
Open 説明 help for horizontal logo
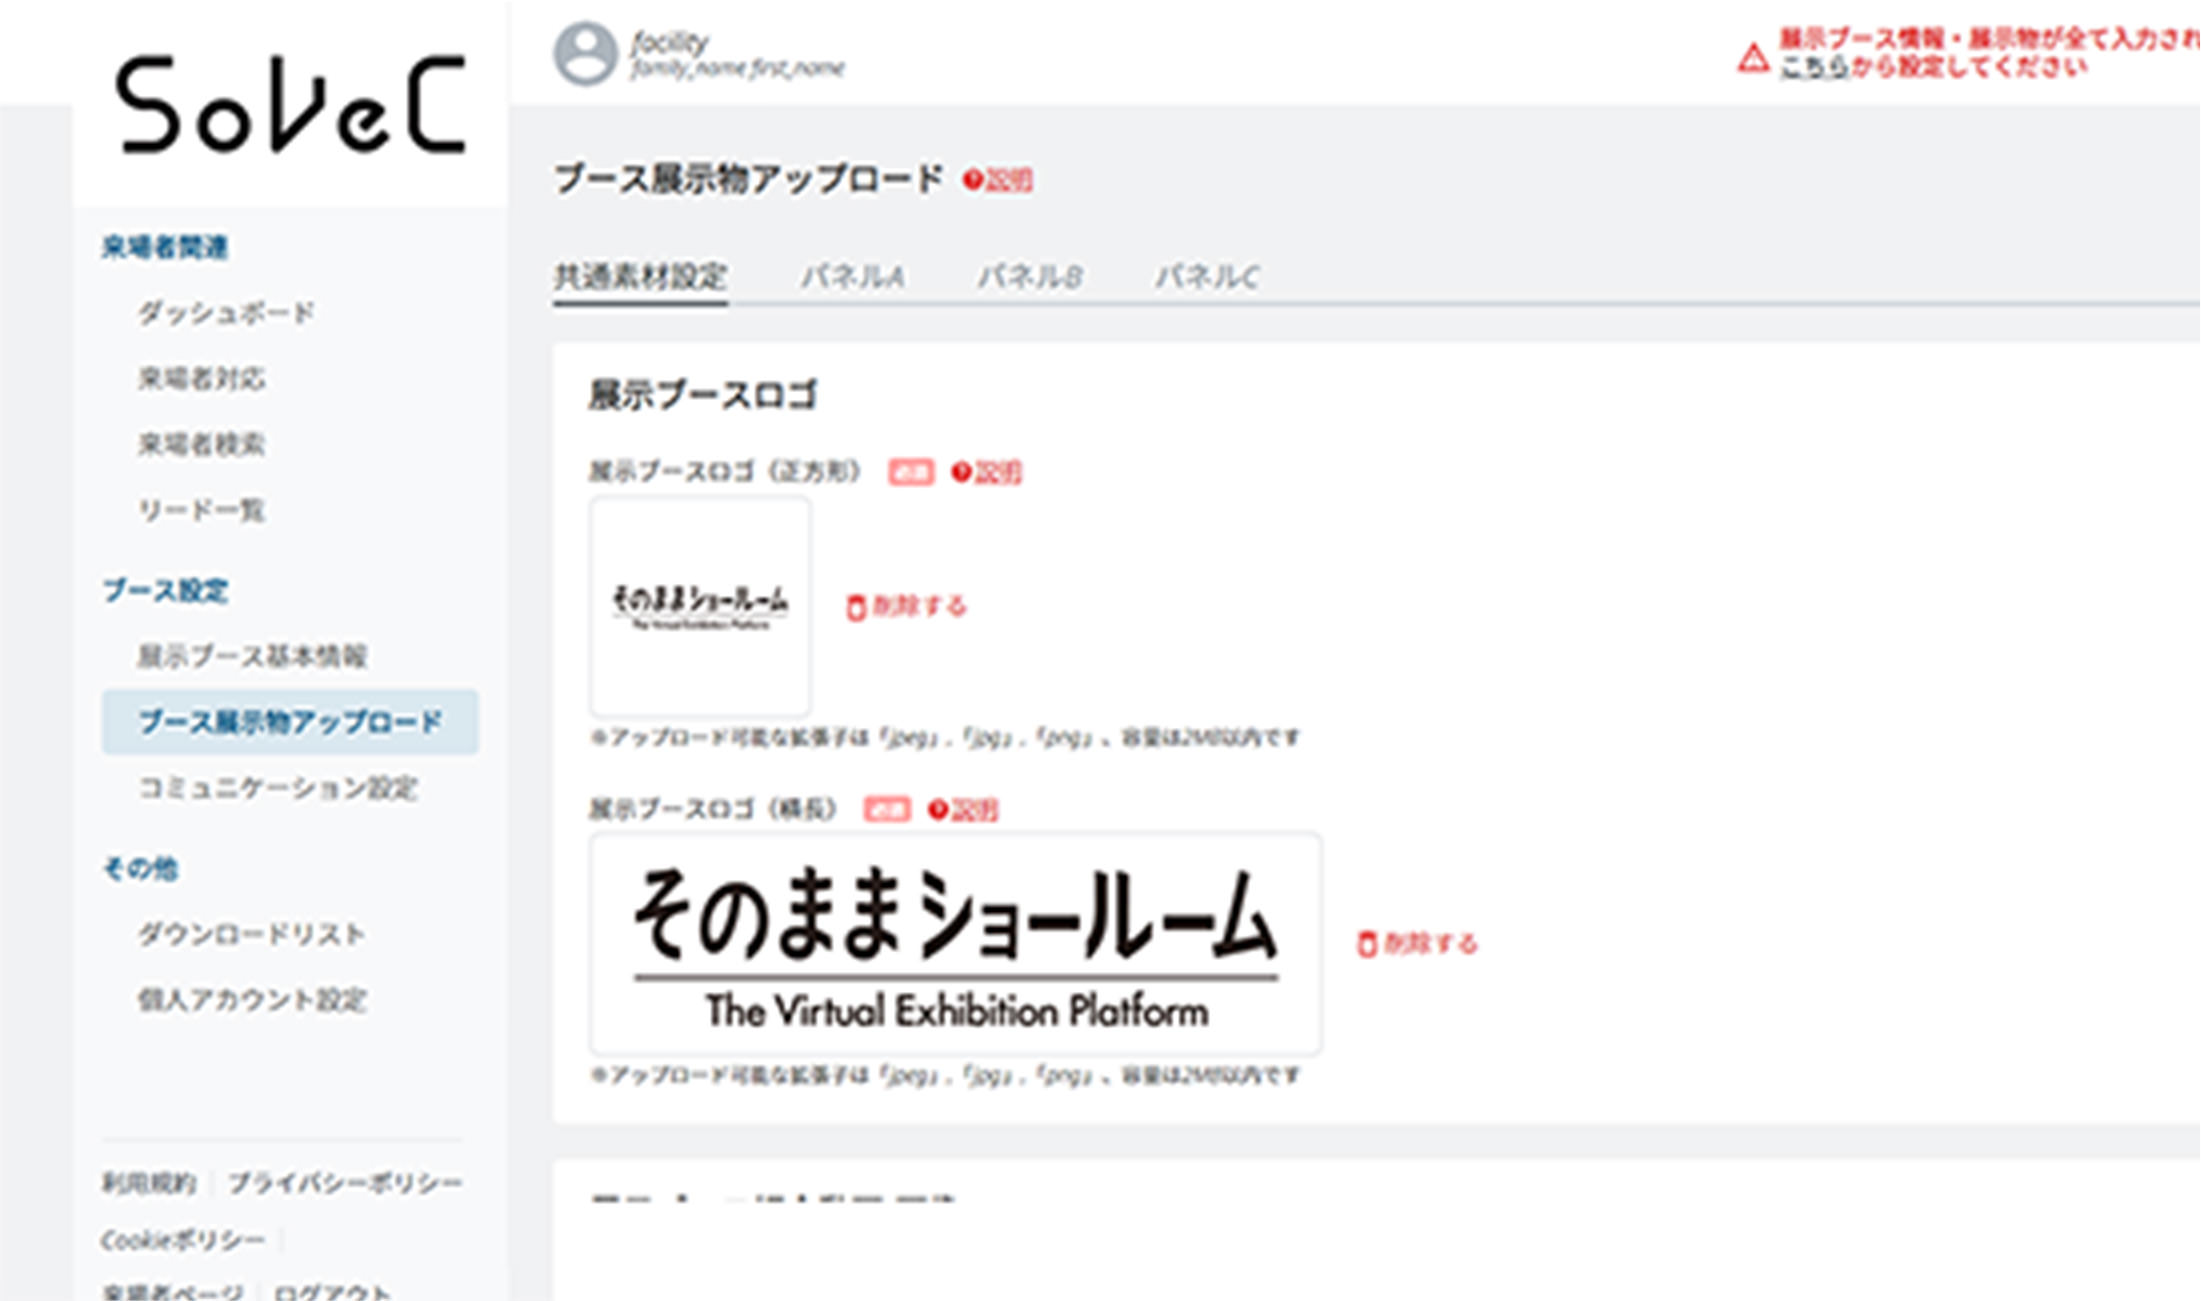click(963, 809)
